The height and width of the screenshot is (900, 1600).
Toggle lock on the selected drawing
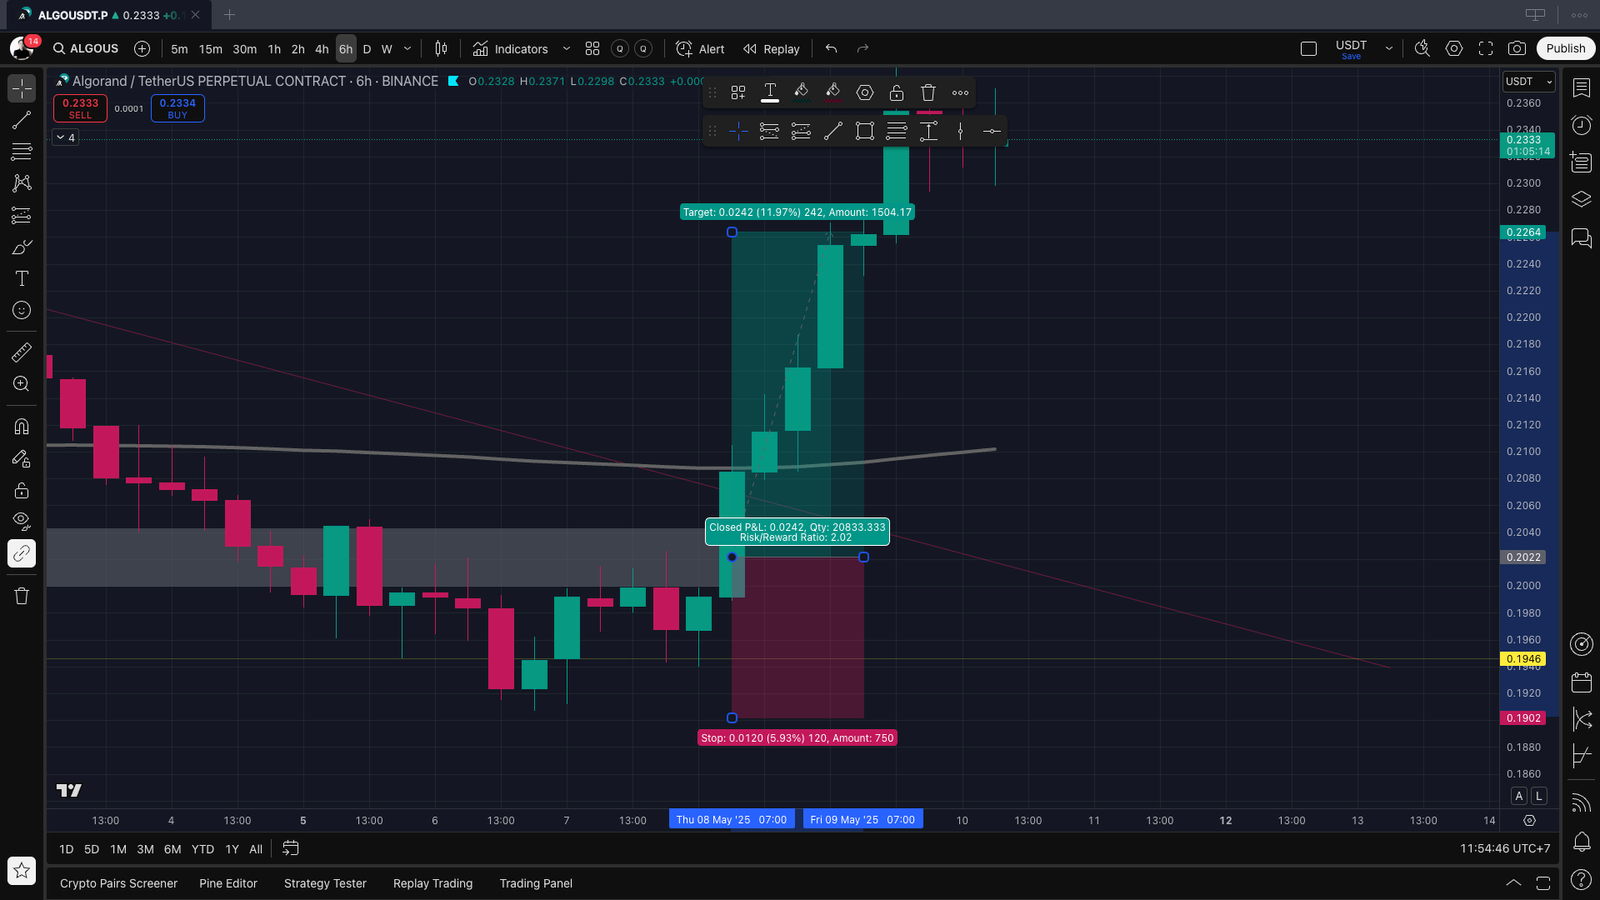coord(896,93)
